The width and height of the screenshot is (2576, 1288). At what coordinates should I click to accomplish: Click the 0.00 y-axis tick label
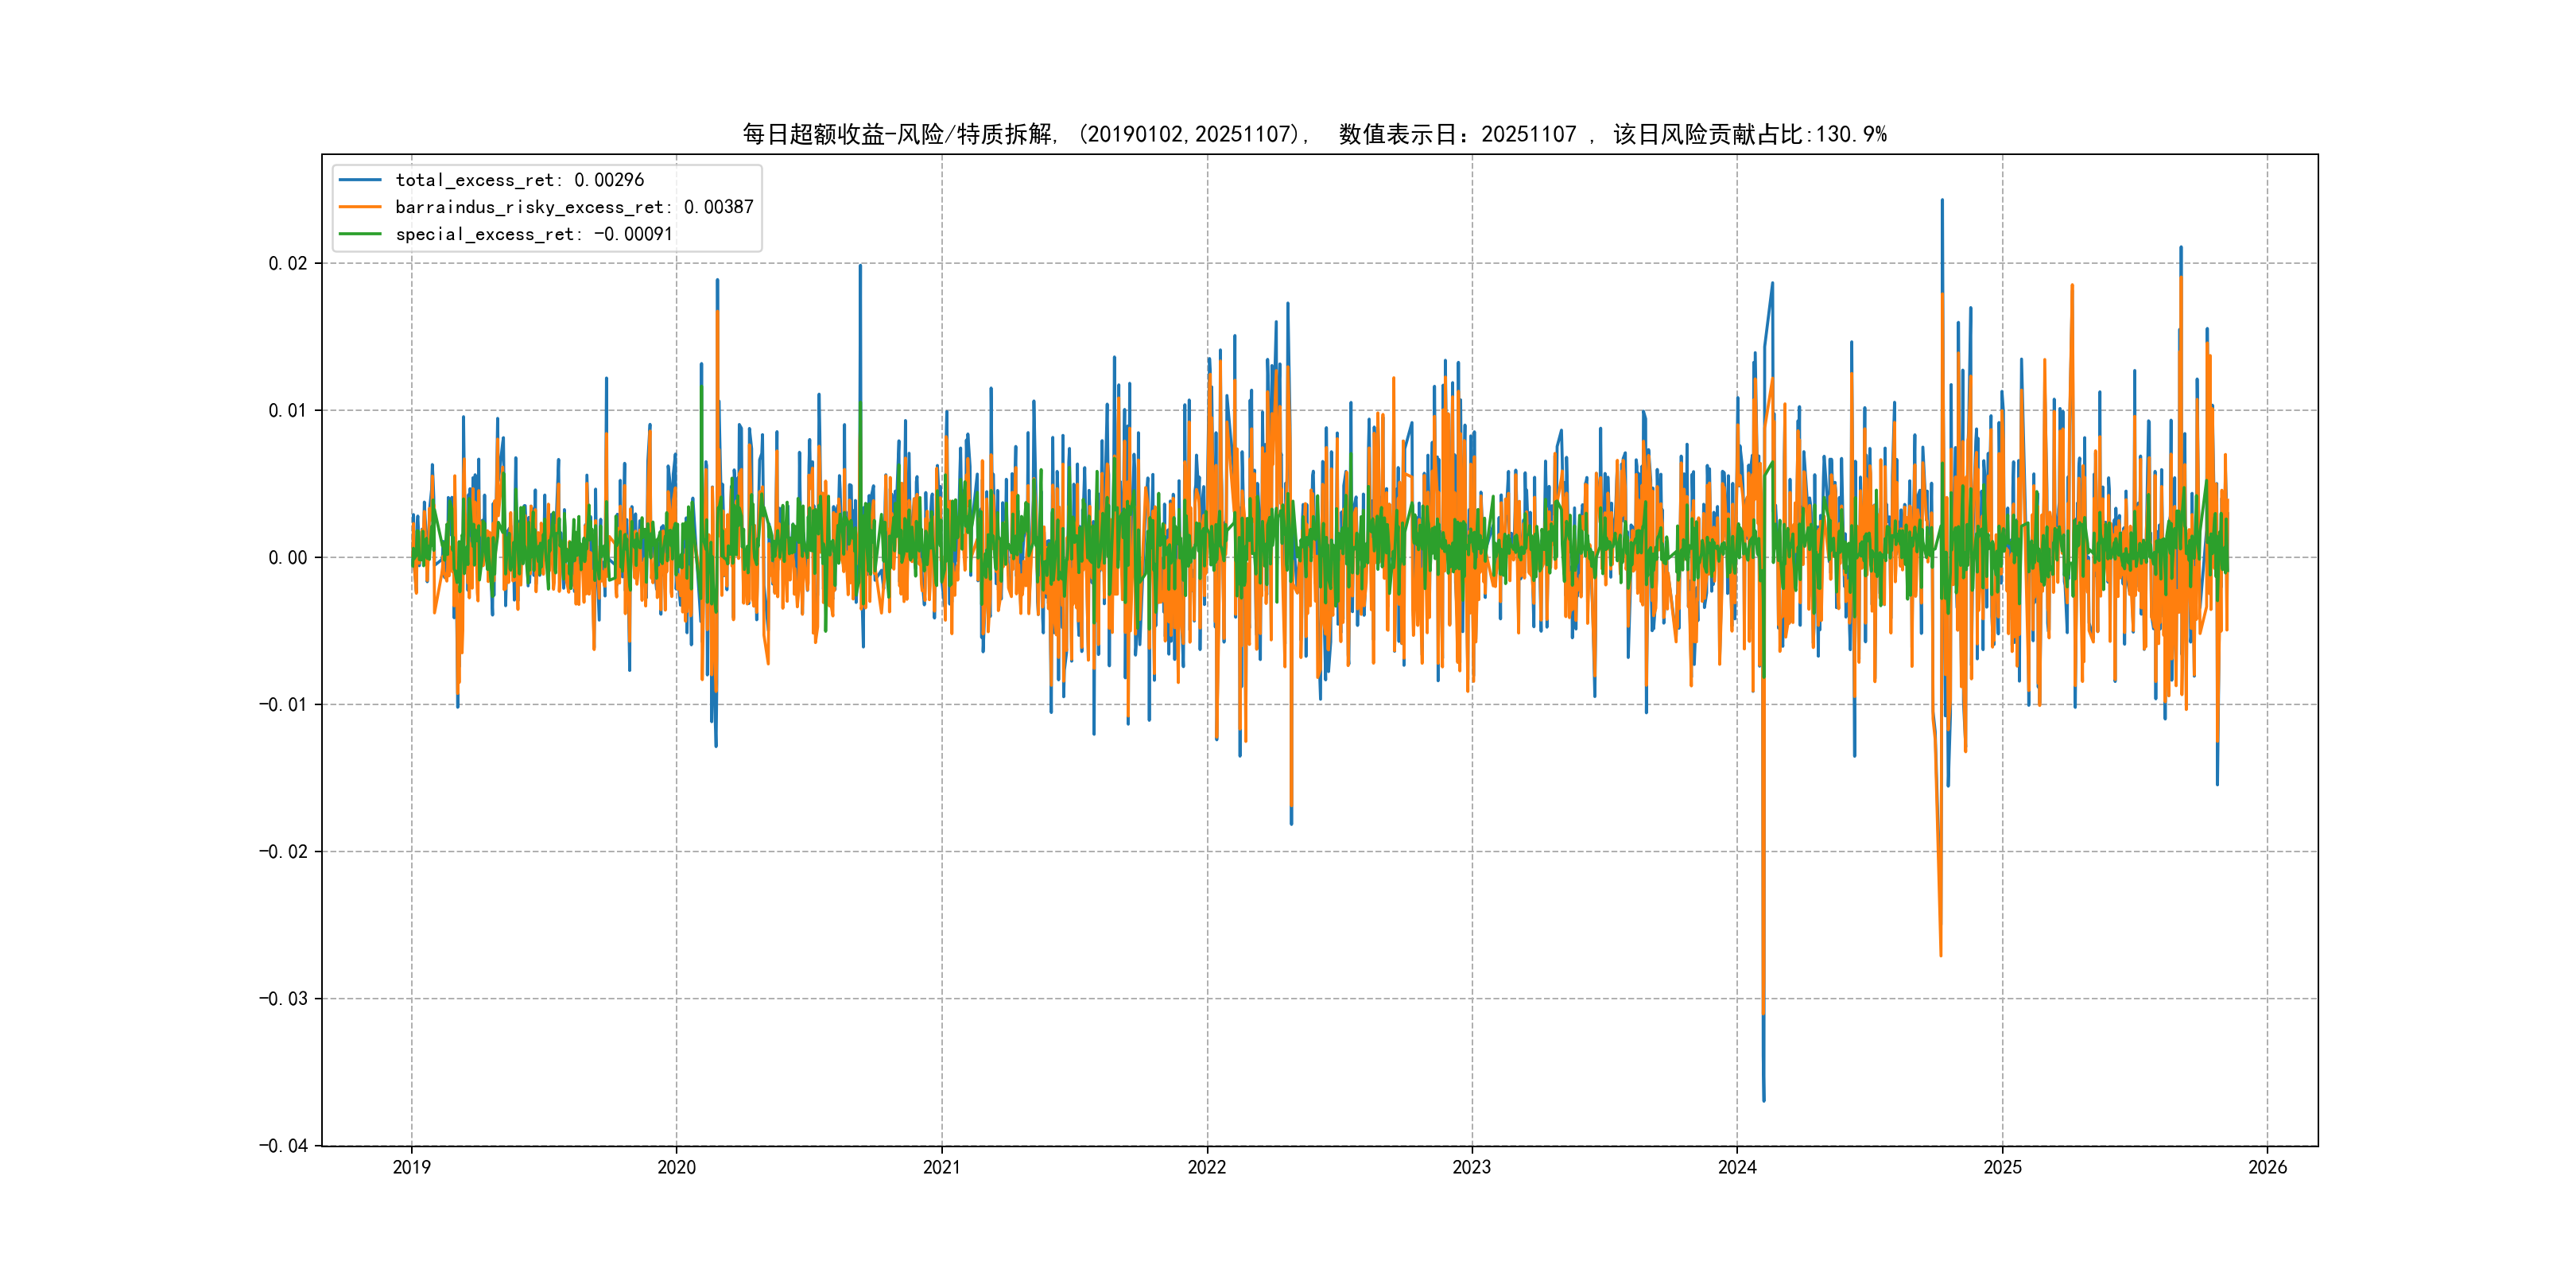click(x=287, y=558)
